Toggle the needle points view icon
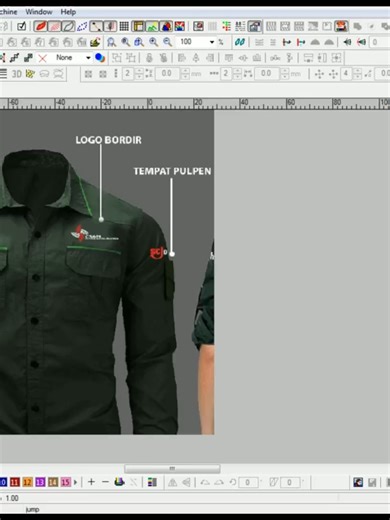The width and height of the screenshot is (390, 520). 110,26
